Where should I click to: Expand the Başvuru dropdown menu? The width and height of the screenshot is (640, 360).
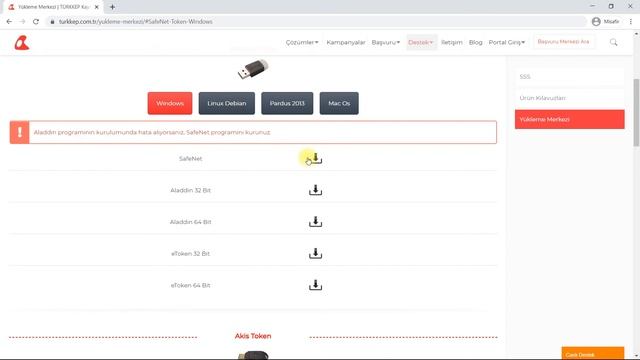coord(386,42)
